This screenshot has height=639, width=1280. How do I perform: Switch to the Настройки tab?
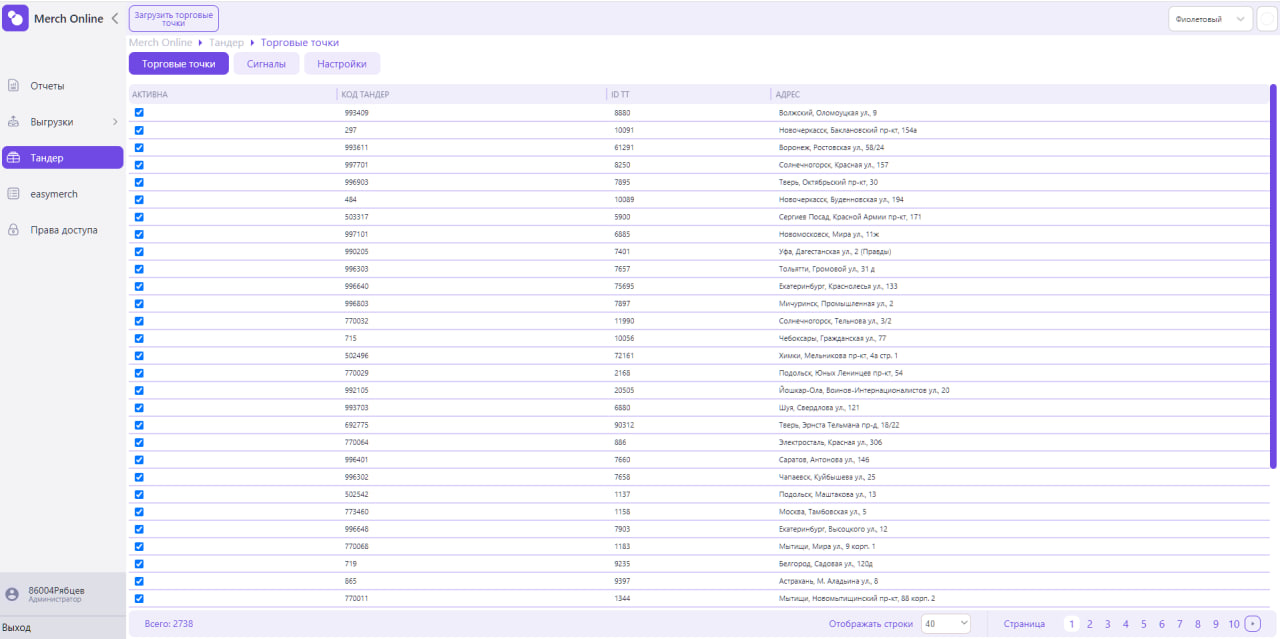click(x=342, y=64)
